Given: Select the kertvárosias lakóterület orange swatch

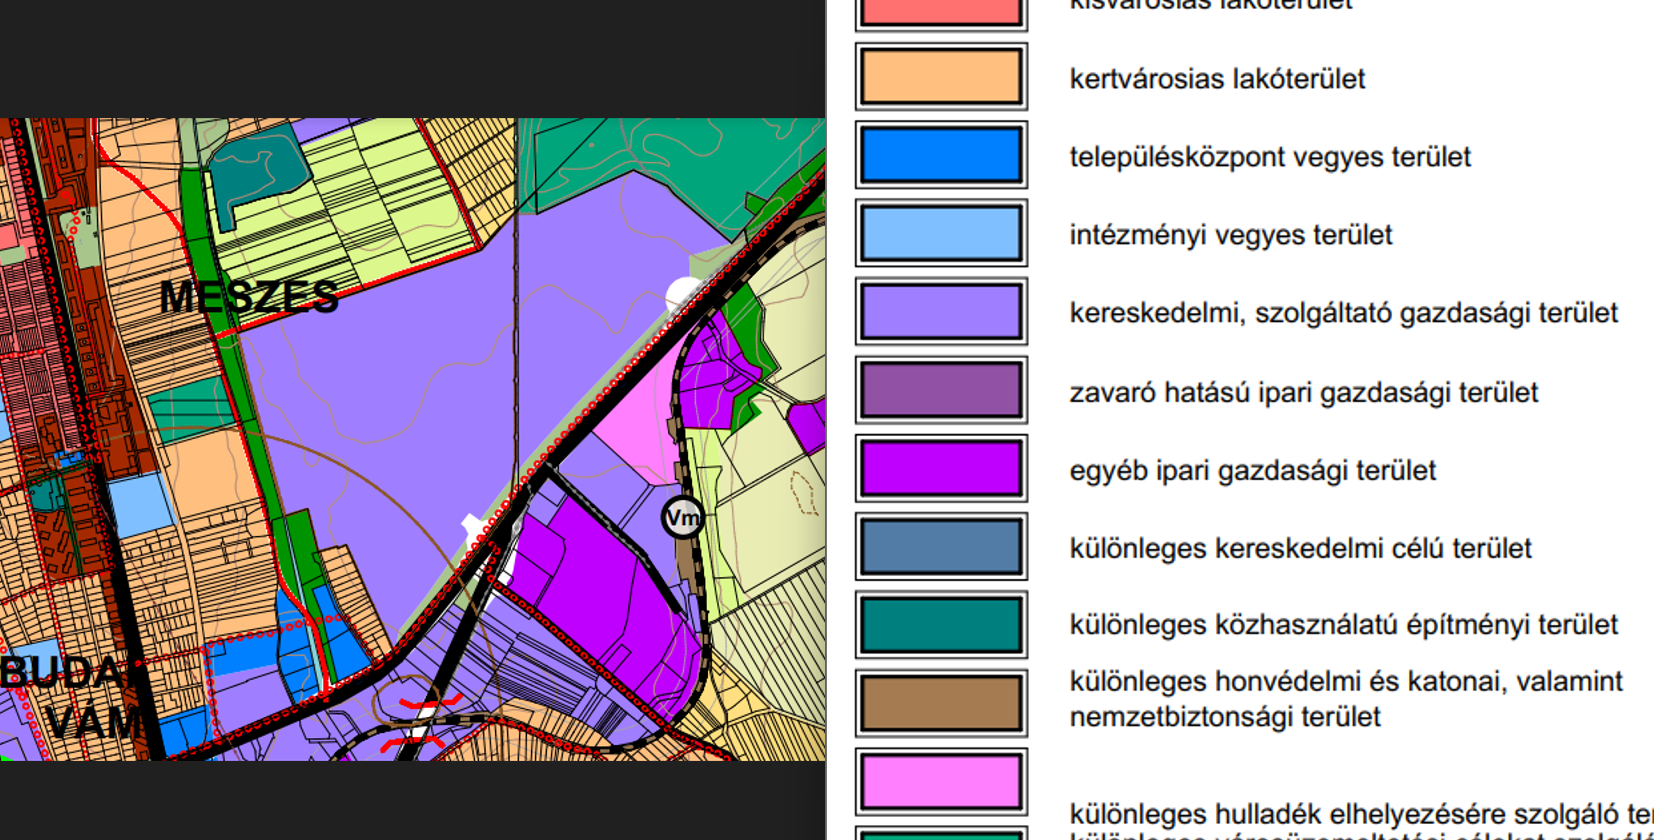Looking at the screenshot, I should click(941, 77).
